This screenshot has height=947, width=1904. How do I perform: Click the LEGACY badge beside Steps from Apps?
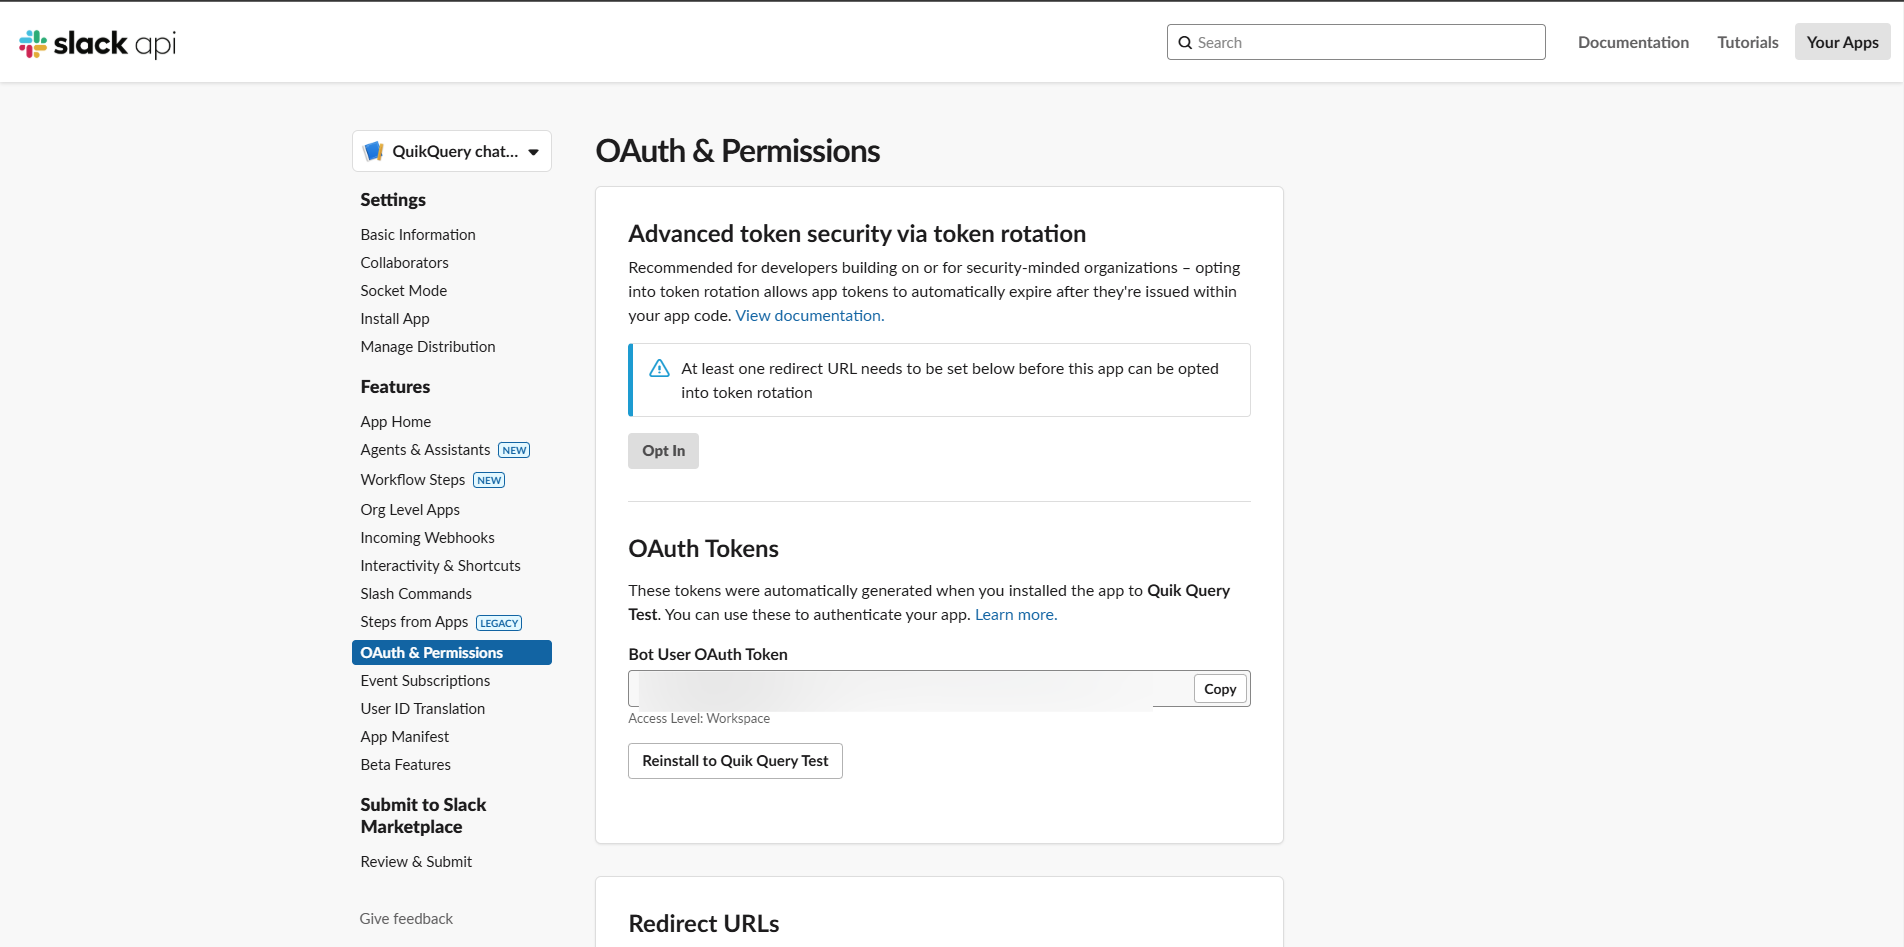coord(499,623)
